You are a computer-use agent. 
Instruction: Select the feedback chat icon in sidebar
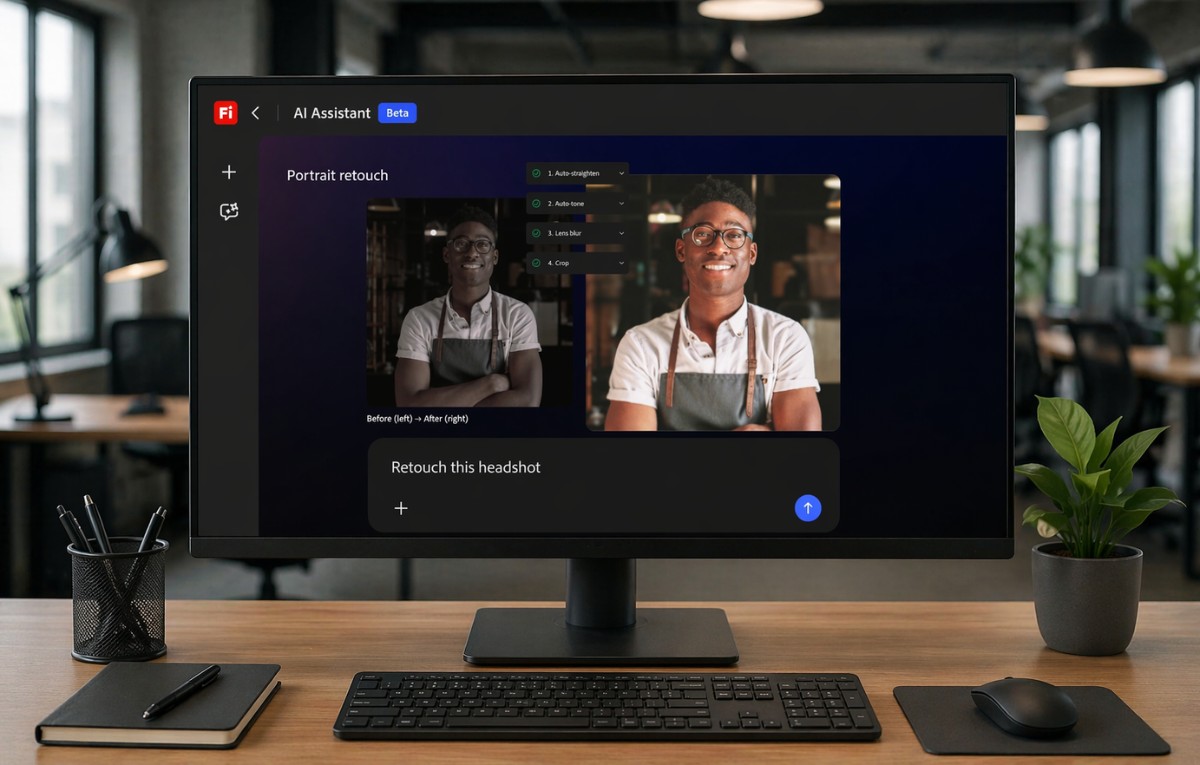[x=229, y=211]
